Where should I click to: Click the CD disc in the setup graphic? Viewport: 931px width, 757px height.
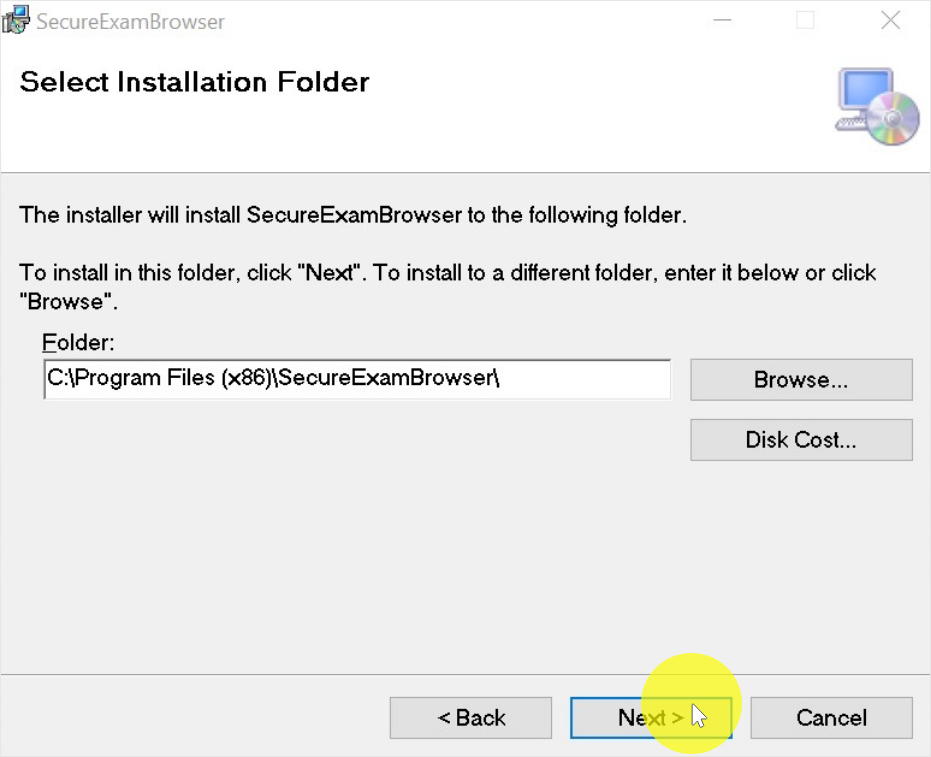(x=895, y=118)
